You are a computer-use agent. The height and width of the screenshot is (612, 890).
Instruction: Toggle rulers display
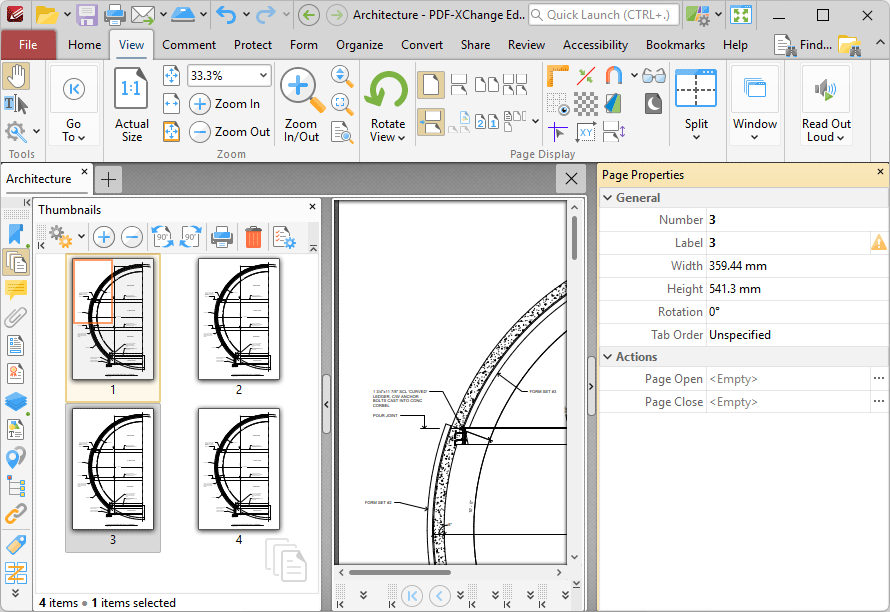coord(558,76)
